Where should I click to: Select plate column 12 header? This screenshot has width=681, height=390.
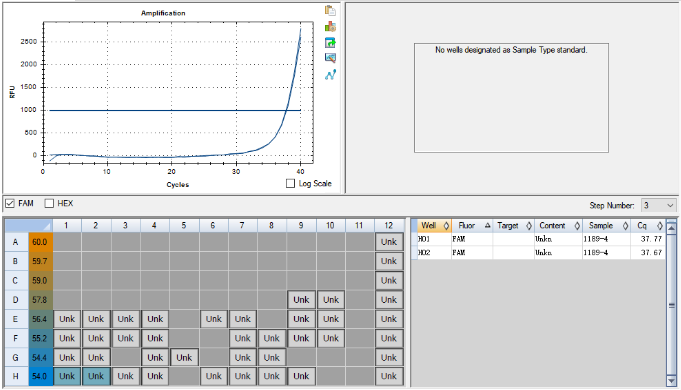(389, 225)
